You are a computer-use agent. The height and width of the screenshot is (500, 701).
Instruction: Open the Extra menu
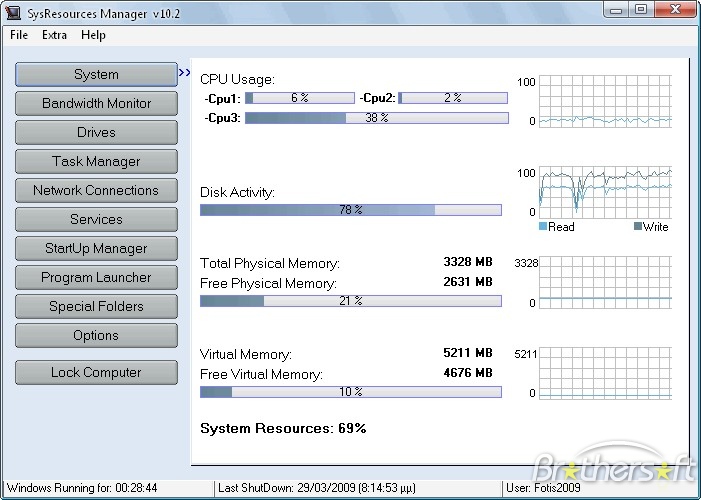54,35
